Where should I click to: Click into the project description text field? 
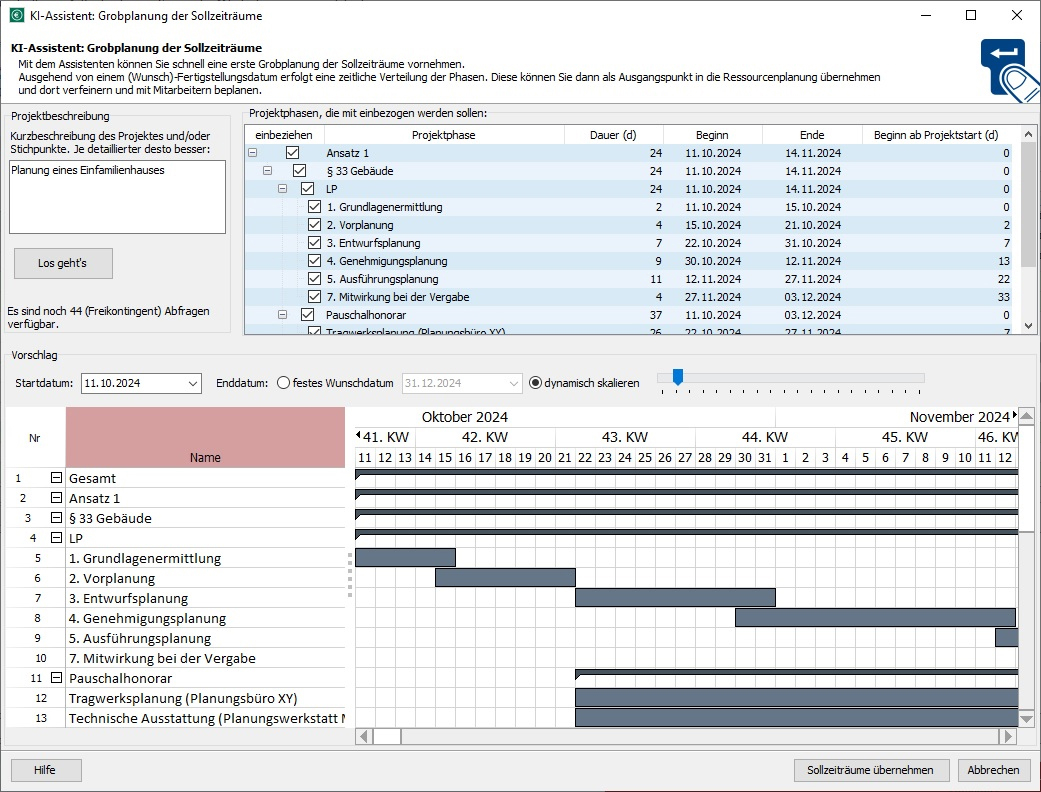click(x=116, y=196)
